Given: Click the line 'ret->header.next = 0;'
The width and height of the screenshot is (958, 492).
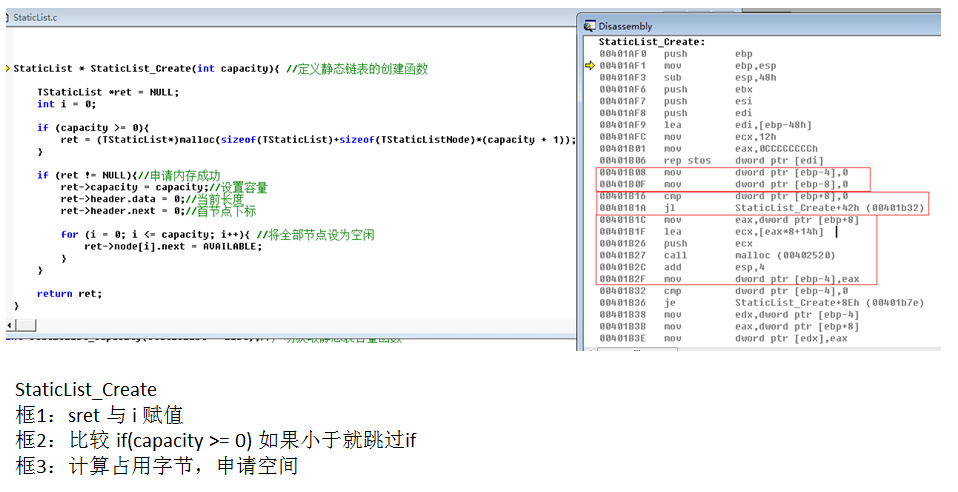Looking at the screenshot, I should click(158, 211).
